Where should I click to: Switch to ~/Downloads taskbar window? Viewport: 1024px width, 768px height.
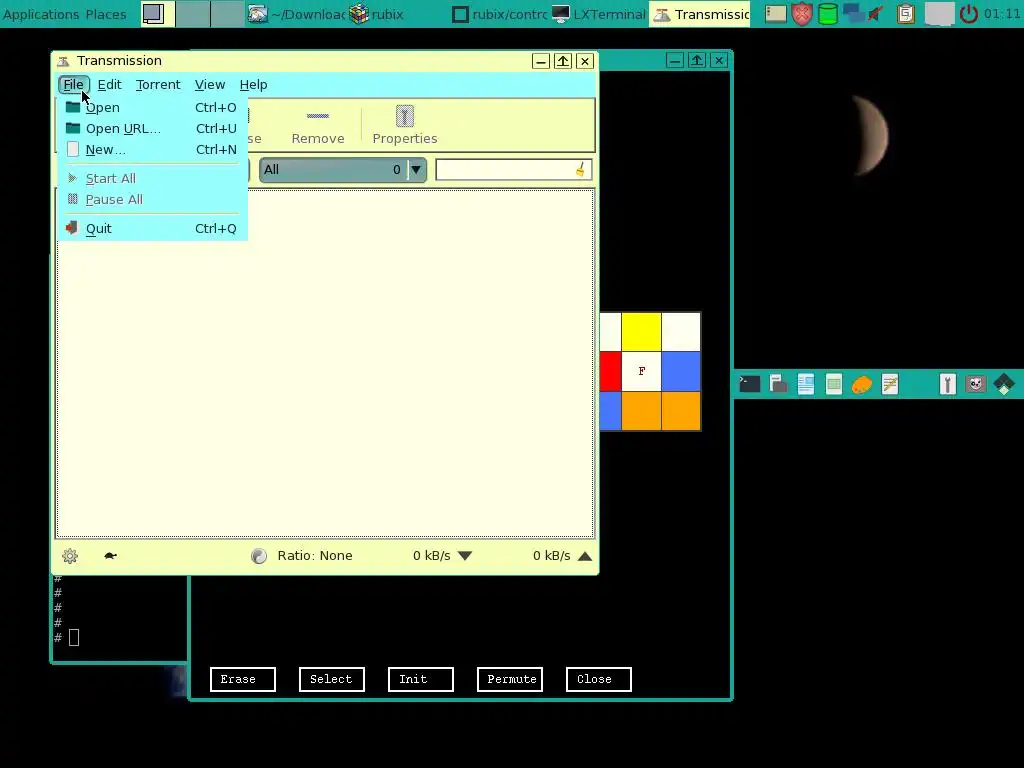297,14
